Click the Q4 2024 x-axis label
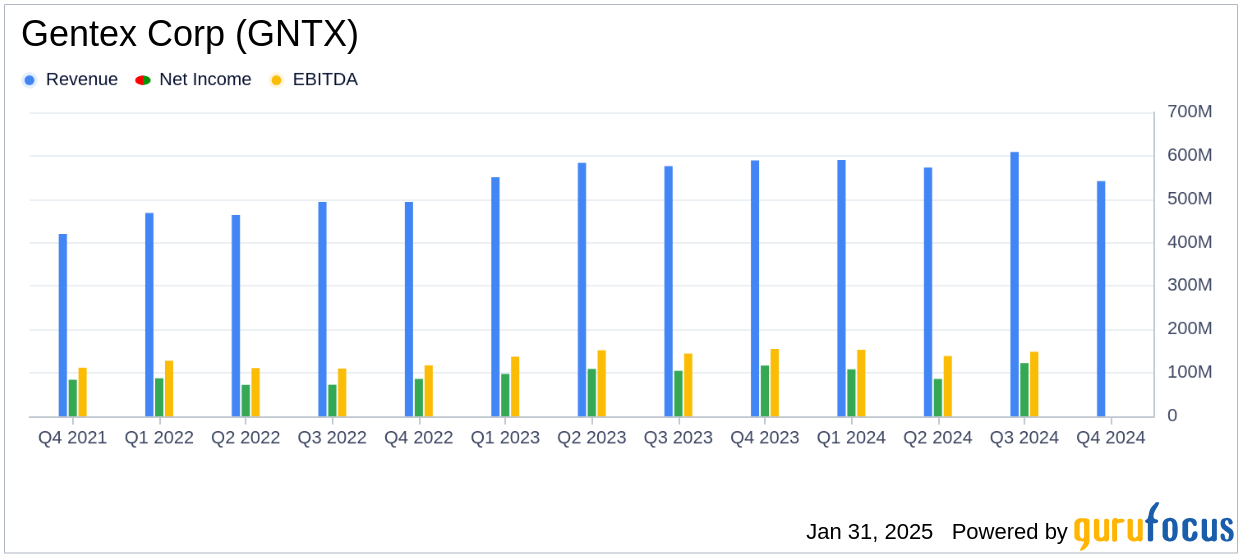This screenshot has height=557, width=1242. tap(1110, 438)
